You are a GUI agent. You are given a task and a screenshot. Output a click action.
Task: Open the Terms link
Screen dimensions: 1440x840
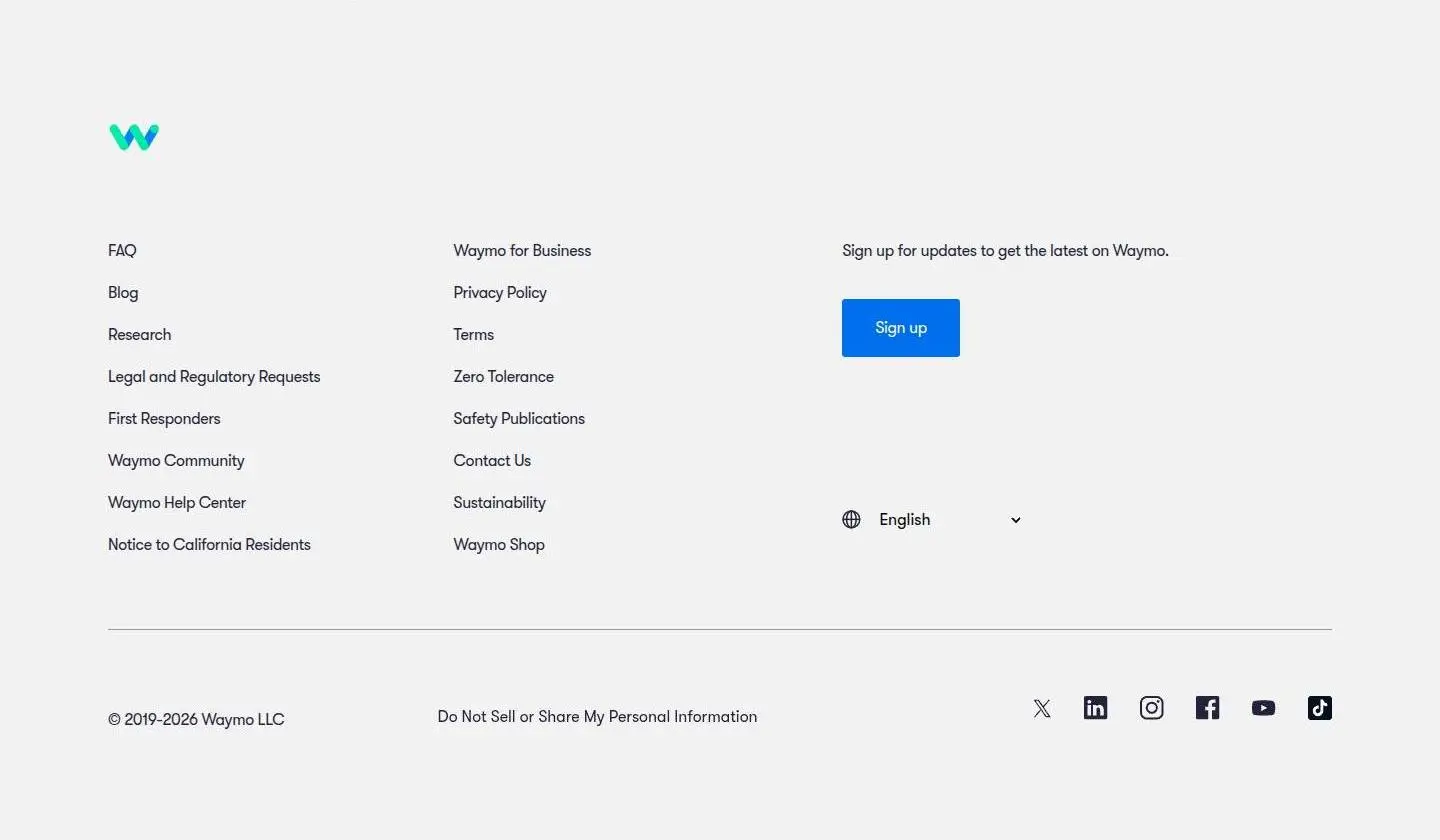click(474, 335)
